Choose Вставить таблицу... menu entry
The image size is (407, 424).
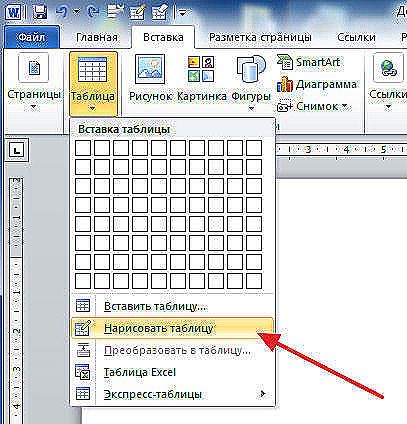click(172, 306)
